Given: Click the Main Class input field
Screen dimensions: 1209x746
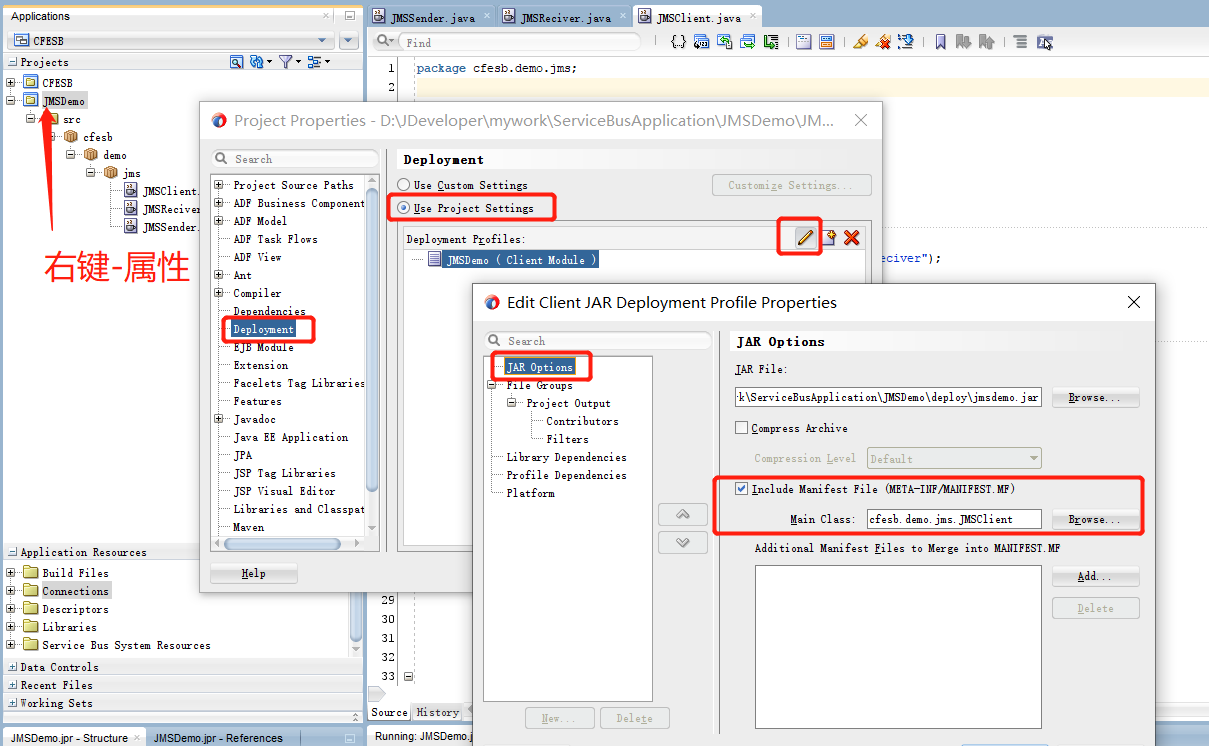Looking at the screenshot, I should [954, 519].
